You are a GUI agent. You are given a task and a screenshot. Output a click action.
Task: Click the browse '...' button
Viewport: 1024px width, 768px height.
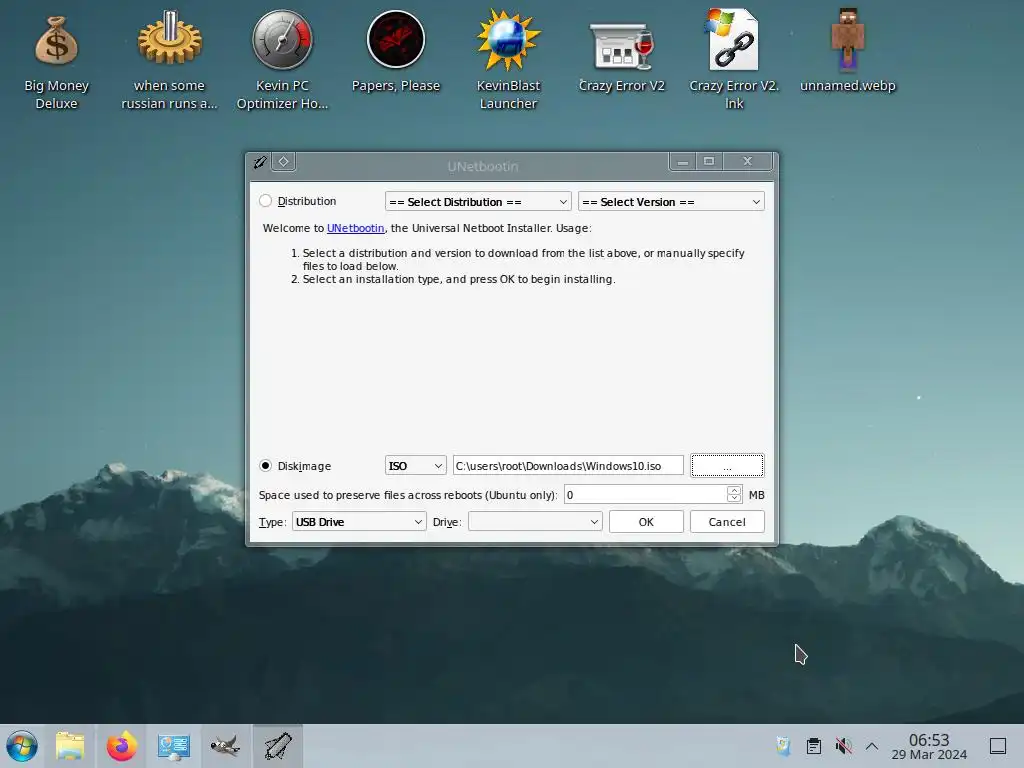point(727,466)
